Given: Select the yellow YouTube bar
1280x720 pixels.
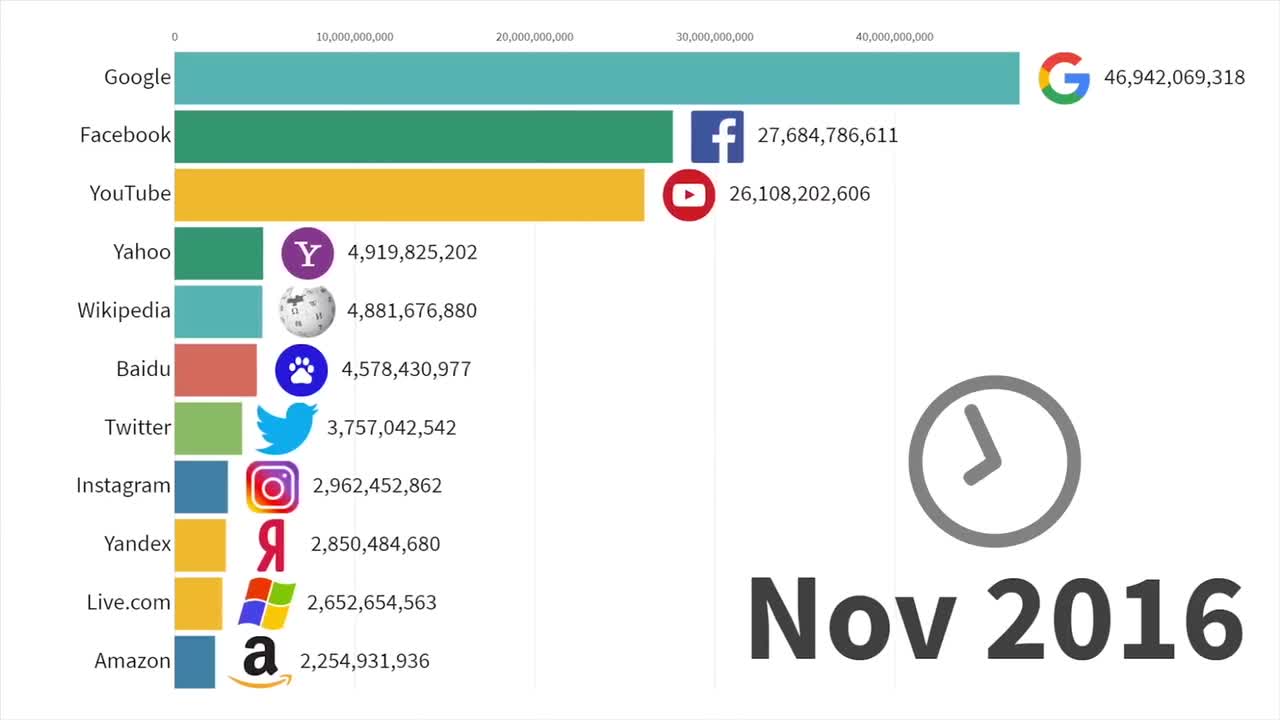Looking at the screenshot, I should [x=409, y=194].
